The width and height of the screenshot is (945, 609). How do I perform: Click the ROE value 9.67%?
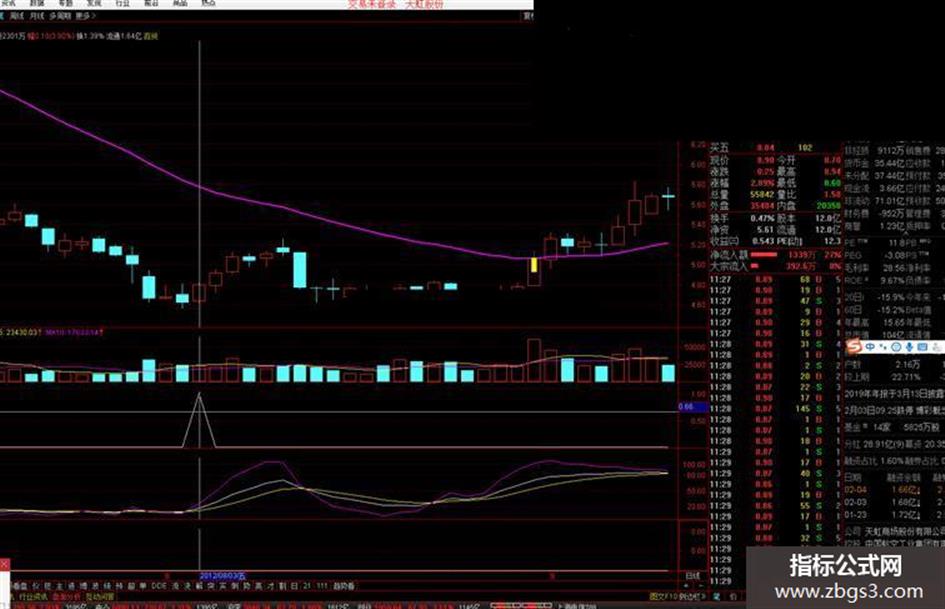[x=891, y=280]
